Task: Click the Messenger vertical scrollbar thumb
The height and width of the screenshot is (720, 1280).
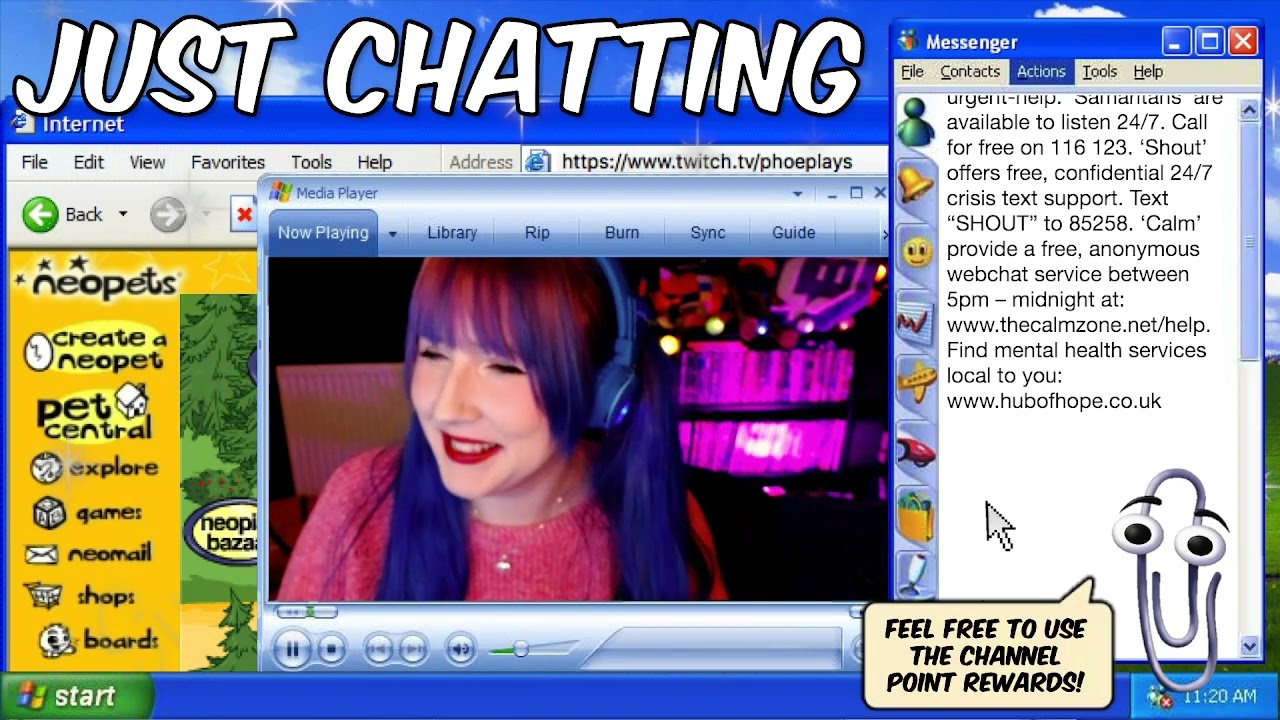Action: [1249, 242]
